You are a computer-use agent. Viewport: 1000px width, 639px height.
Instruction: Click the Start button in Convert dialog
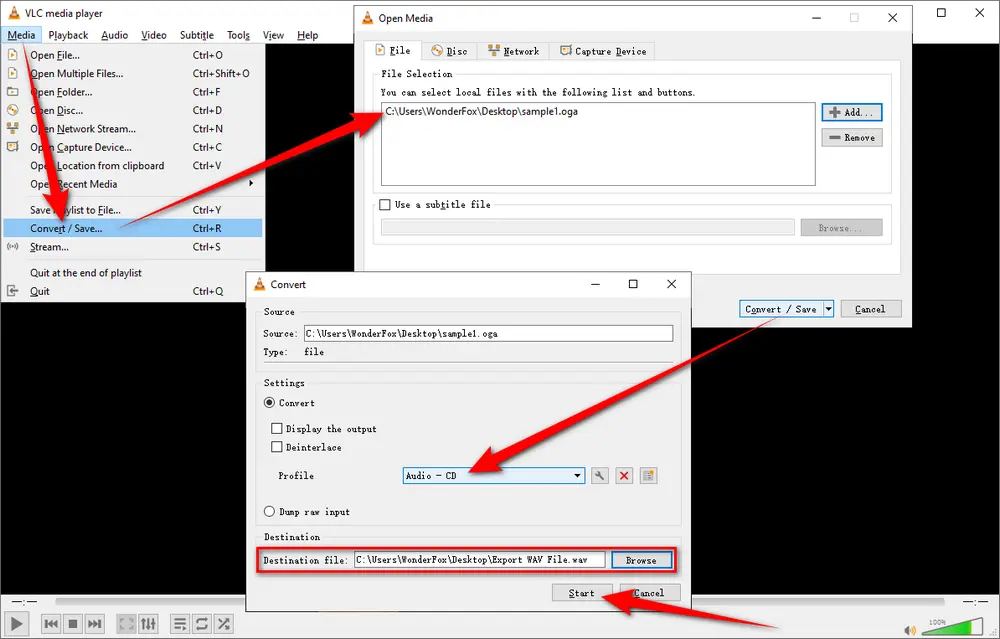582,593
